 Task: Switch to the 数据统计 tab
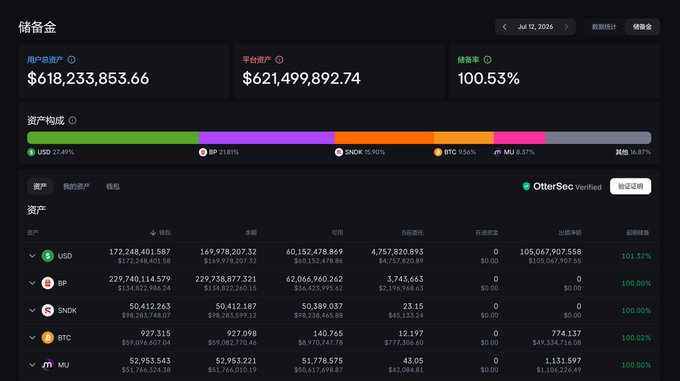click(x=604, y=27)
